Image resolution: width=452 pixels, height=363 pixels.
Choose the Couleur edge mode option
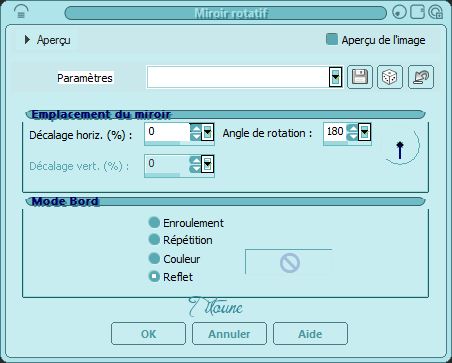tap(154, 258)
